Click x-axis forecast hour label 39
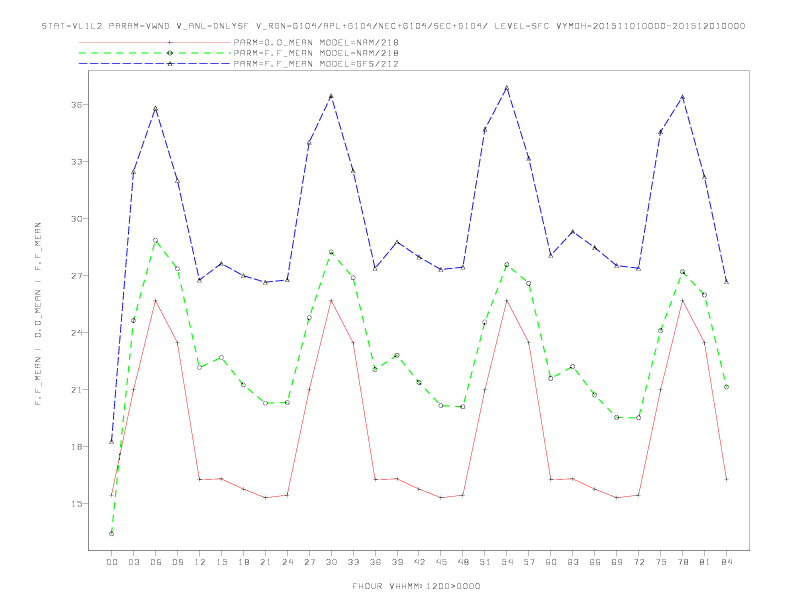Image resolution: width=792 pixels, height=612 pixels. coord(397,562)
